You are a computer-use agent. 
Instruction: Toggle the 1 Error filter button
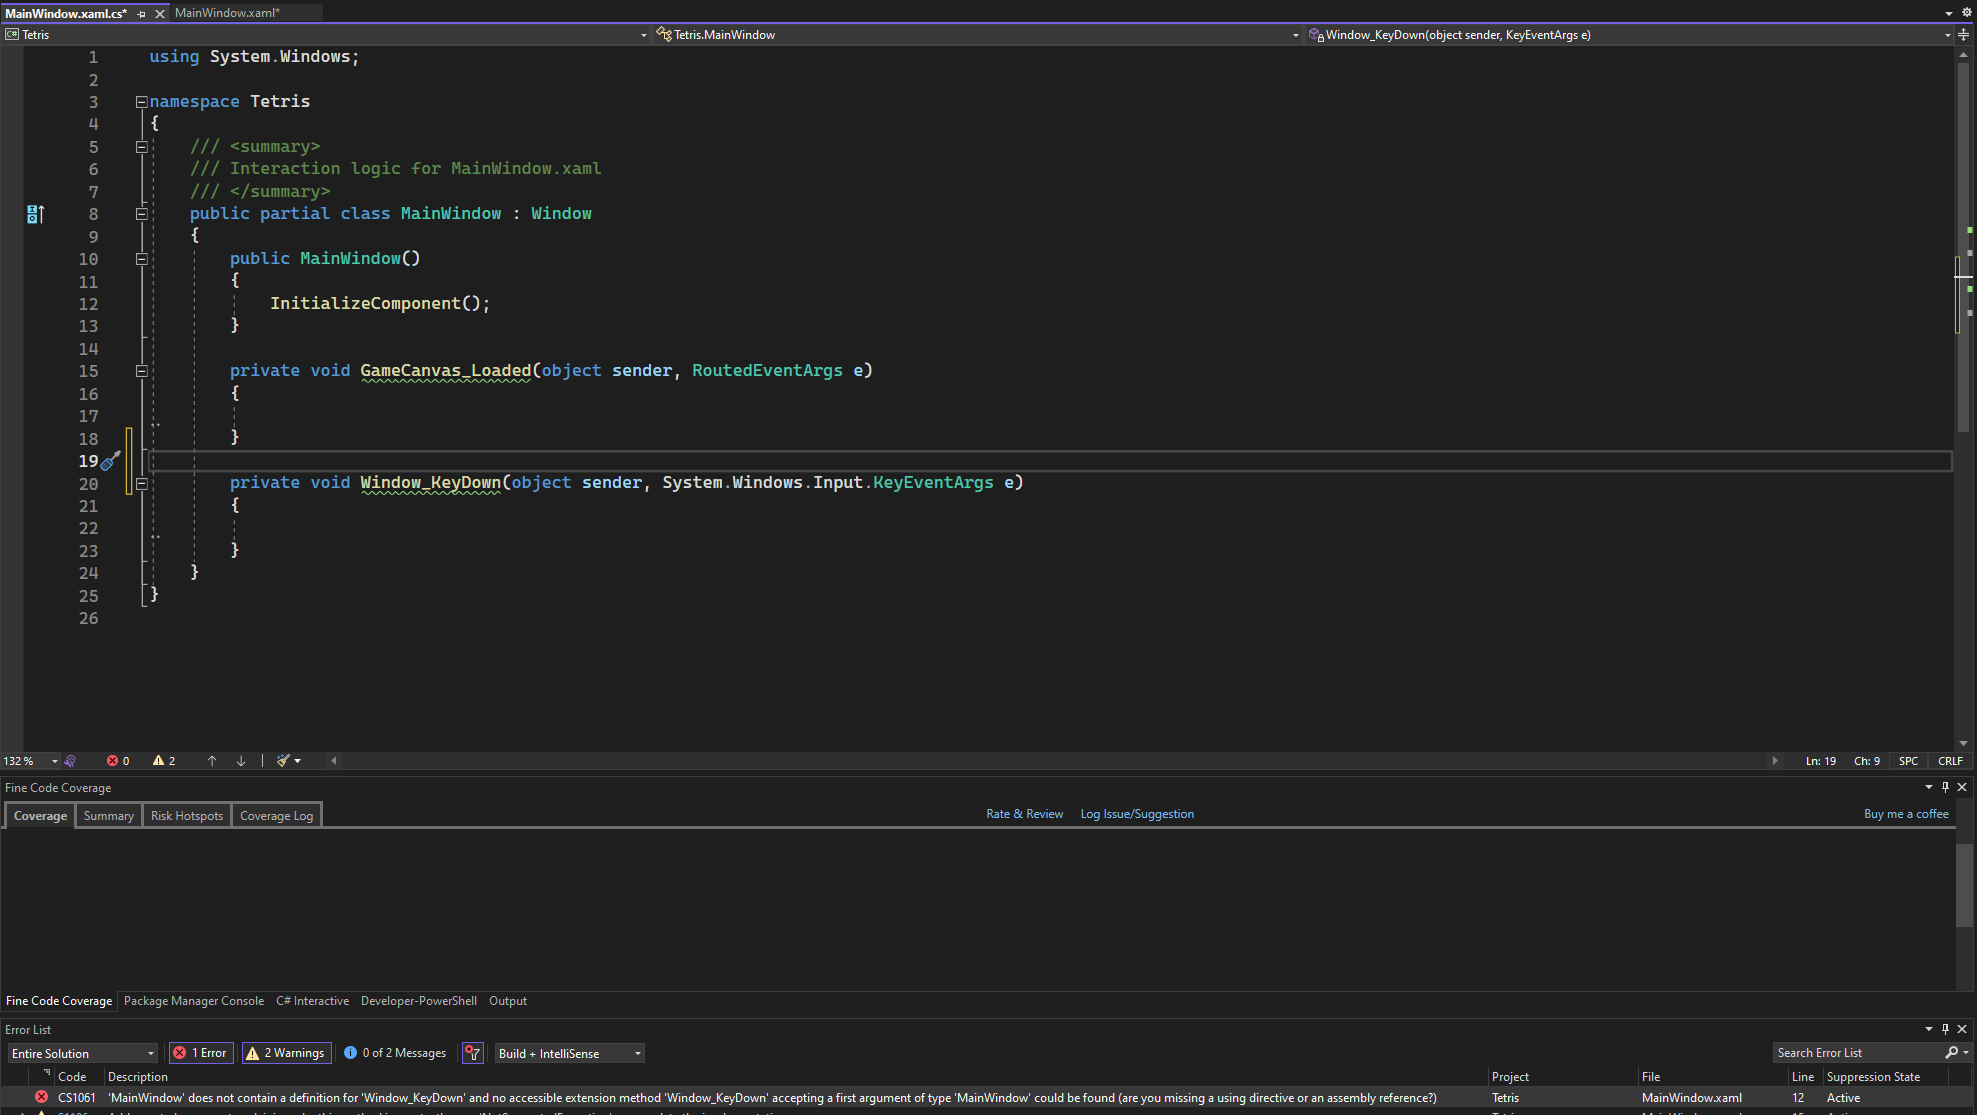(201, 1053)
